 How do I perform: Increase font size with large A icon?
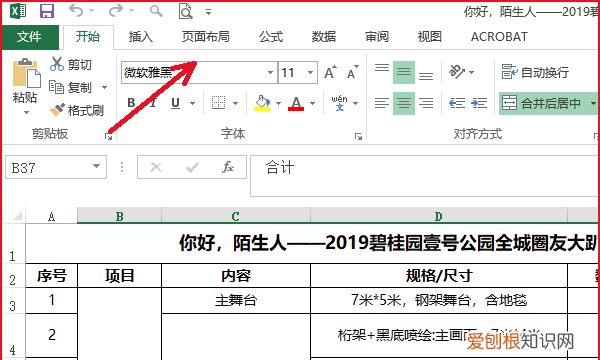click(x=330, y=72)
